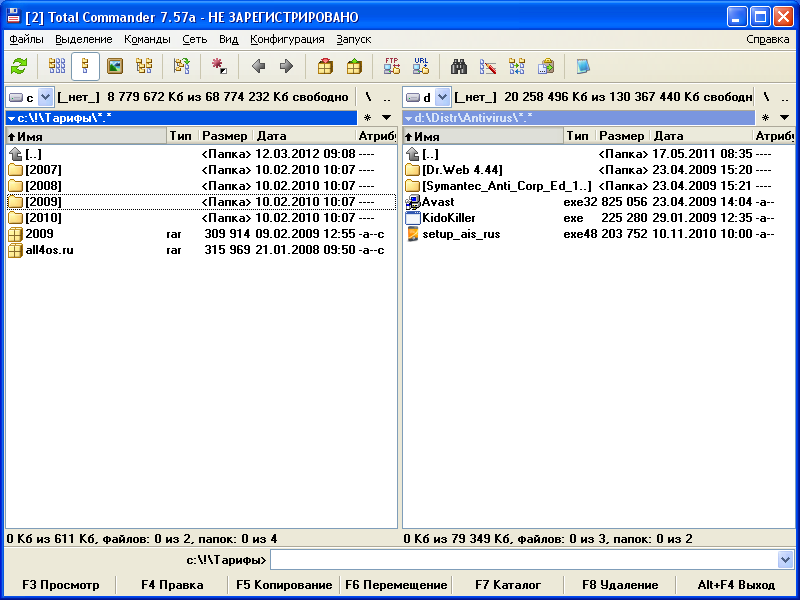Go to root in left panel
800x600 pixels.
[368, 97]
